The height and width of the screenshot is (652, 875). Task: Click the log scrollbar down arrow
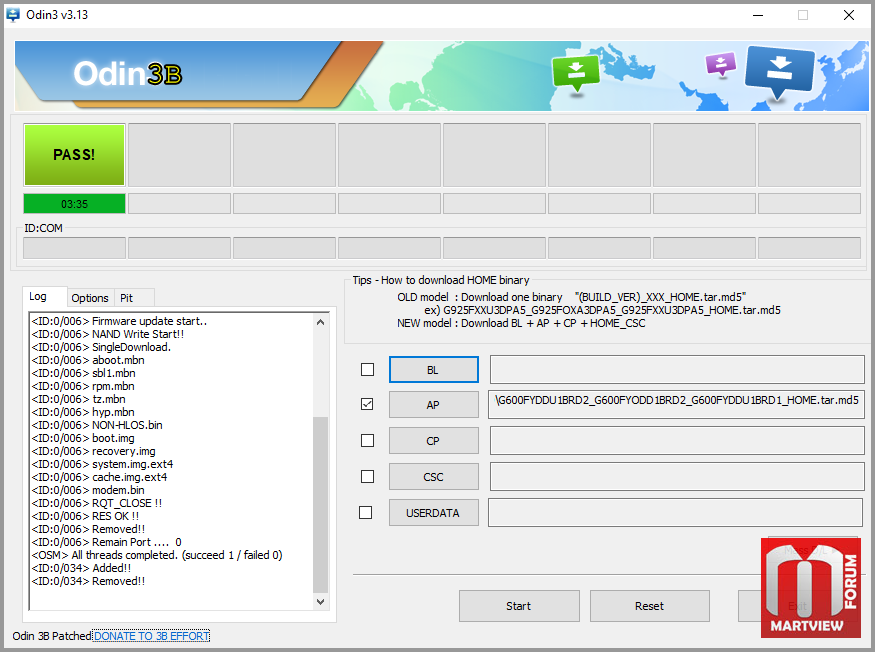(x=320, y=602)
